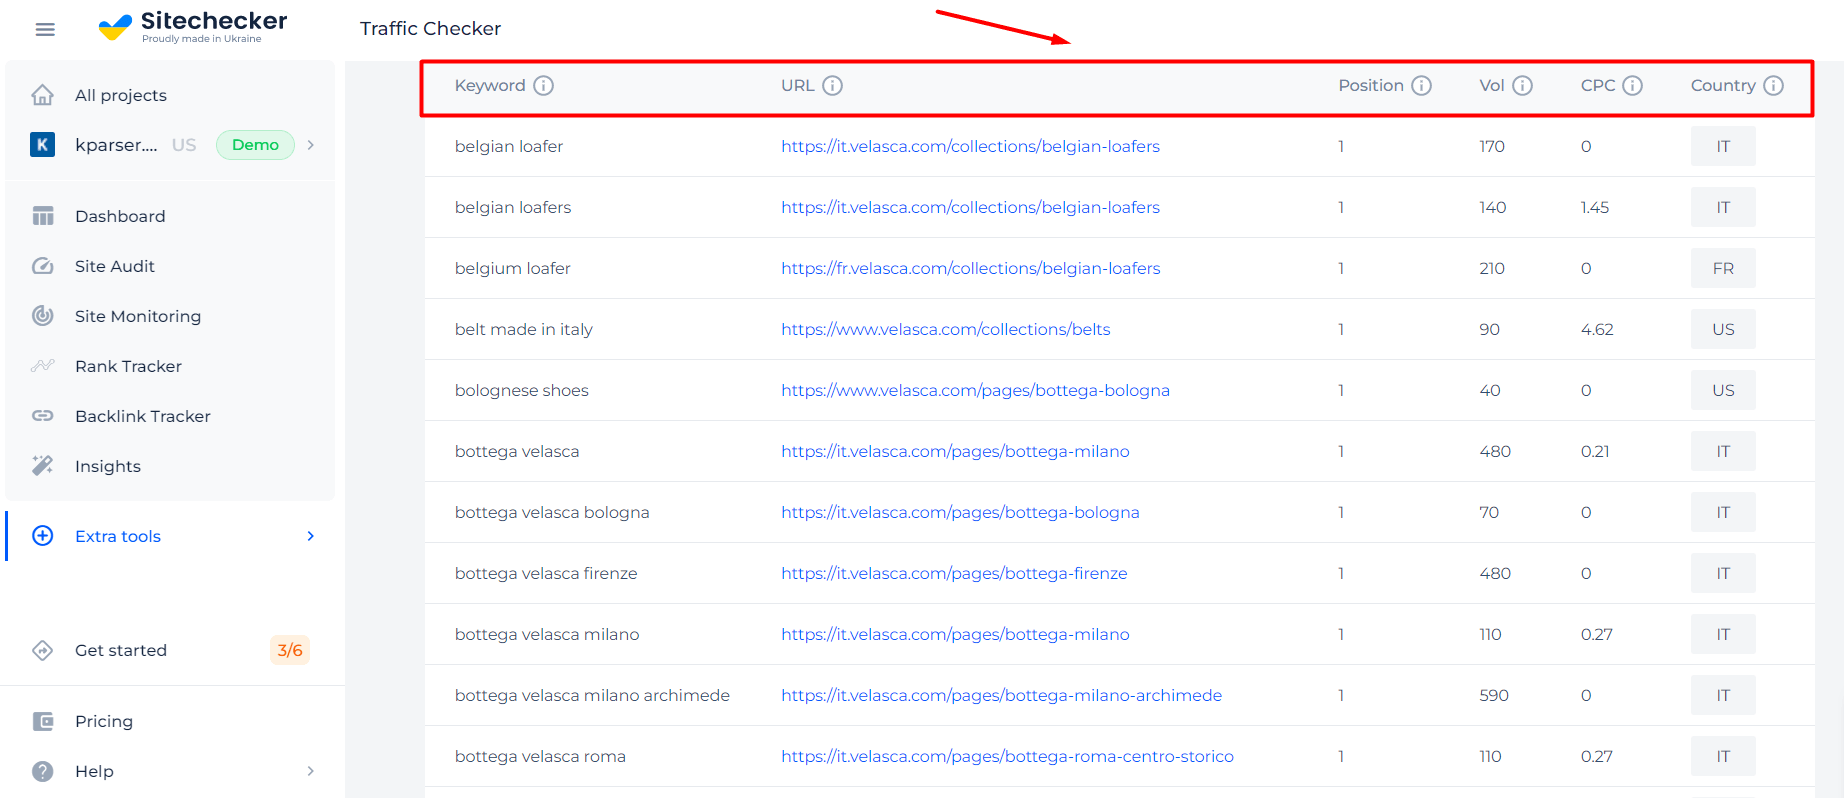Click volume value 590

[1494, 695]
